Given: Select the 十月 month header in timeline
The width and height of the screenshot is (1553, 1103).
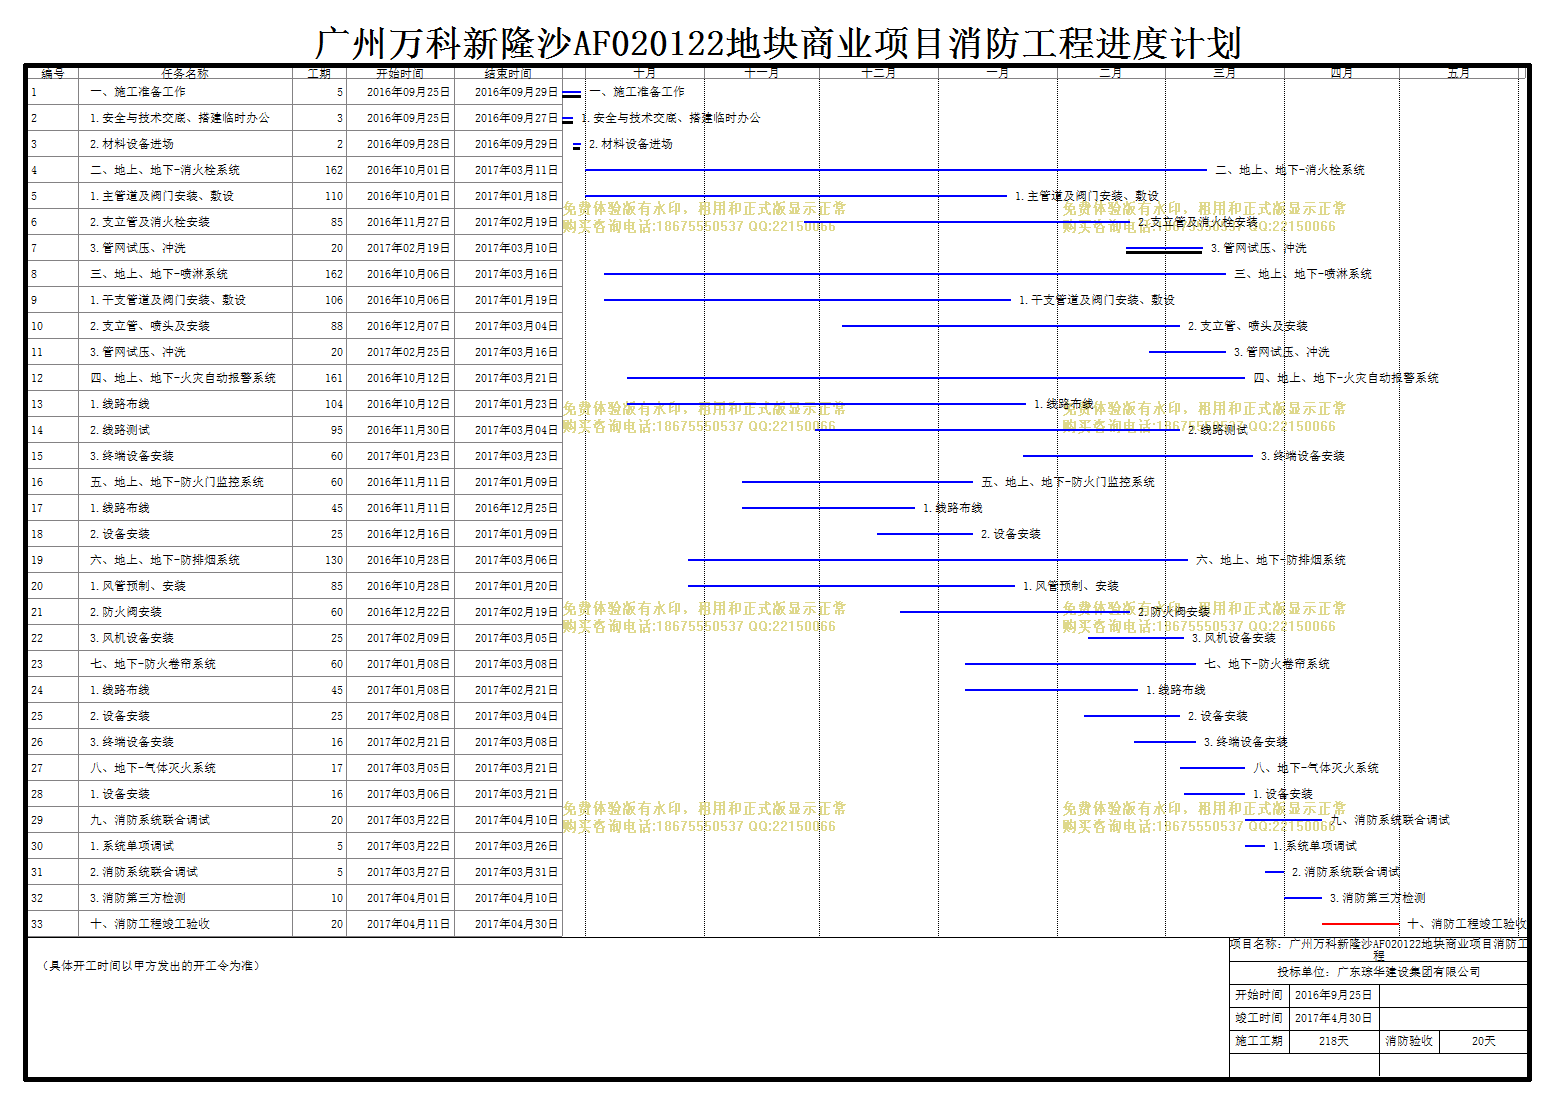Looking at the screenshot, I should (645, 73).
